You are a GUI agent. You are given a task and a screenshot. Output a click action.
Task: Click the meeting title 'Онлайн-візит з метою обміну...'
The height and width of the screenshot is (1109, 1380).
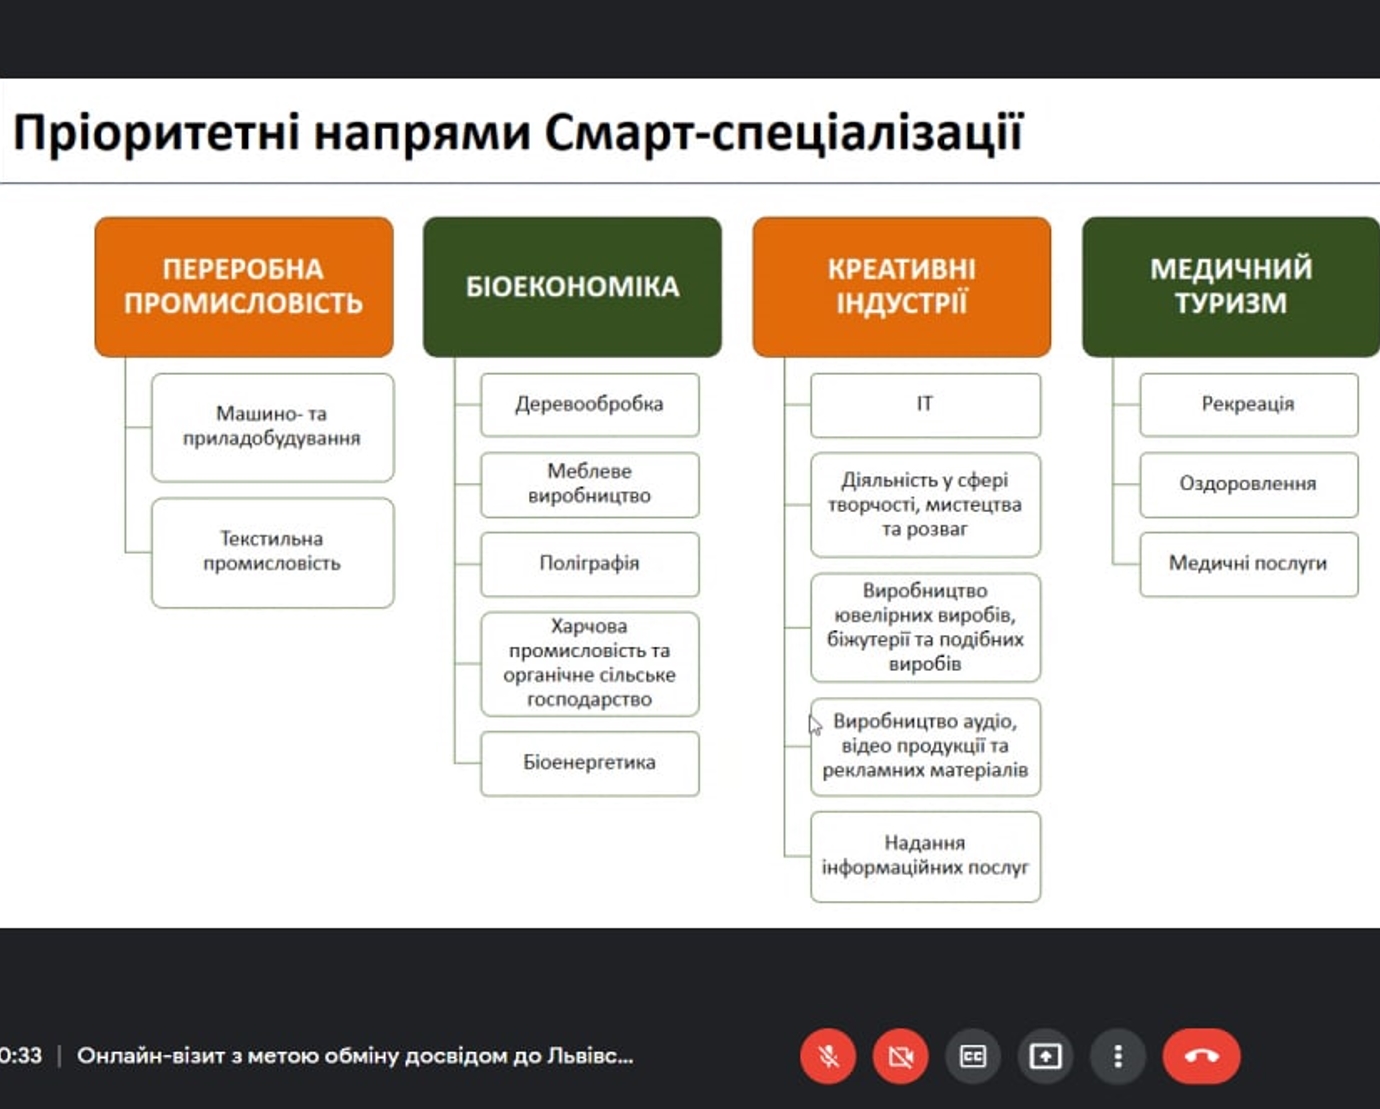pos(355,1055)
